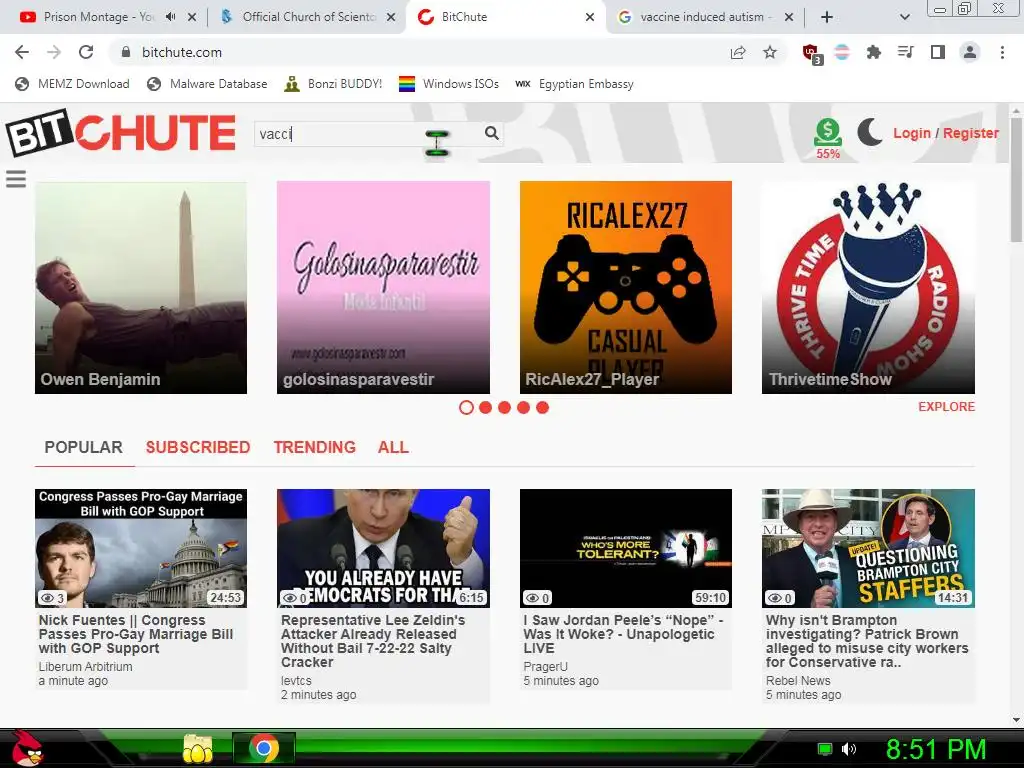Open the Chrome profile avatar
1024x768 pixels.
(x=970, y=52)
